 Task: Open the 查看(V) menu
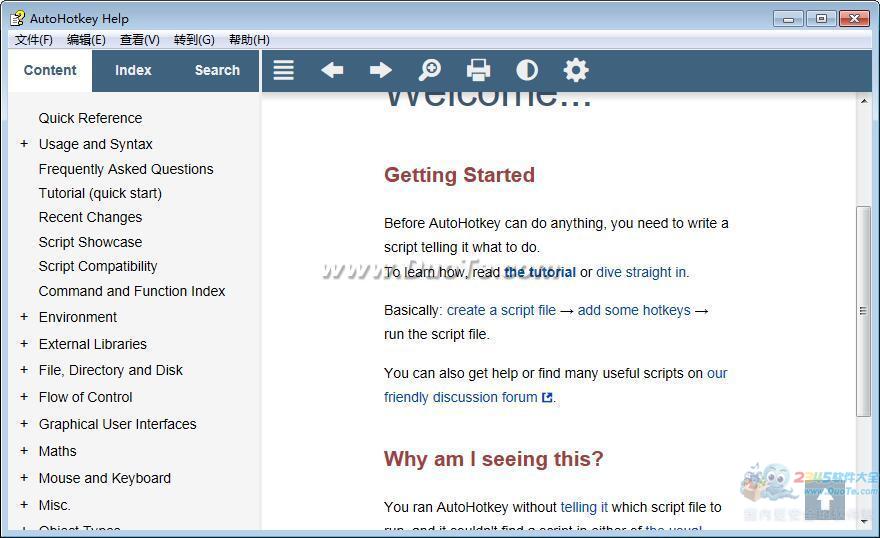(140, 40)
